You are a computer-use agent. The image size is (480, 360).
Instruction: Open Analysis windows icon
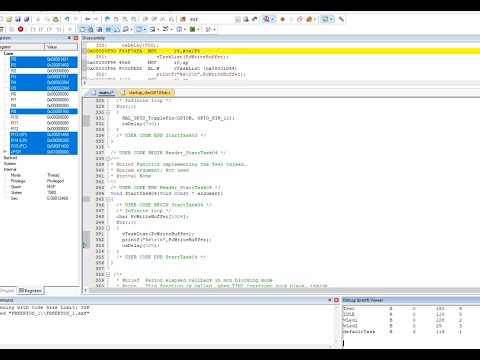click(x=165, y=29)
